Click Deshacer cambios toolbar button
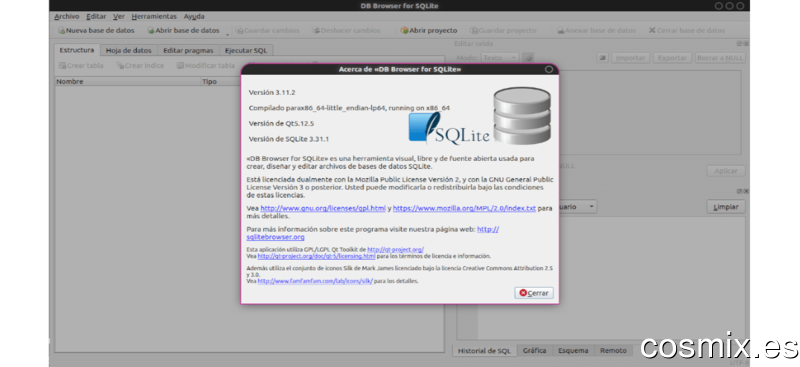Viewport: 800px width, 367px height. [x=346, y=31]
